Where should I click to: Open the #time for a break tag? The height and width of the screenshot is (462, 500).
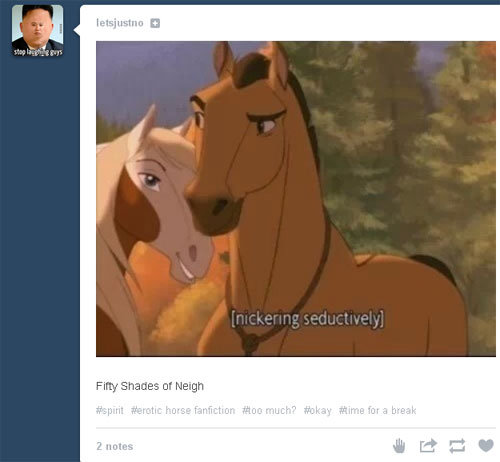378,410
